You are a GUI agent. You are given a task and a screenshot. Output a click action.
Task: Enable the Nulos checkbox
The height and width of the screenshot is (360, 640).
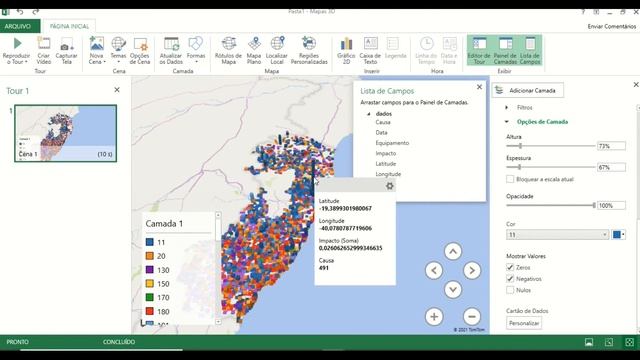[510, 290]
